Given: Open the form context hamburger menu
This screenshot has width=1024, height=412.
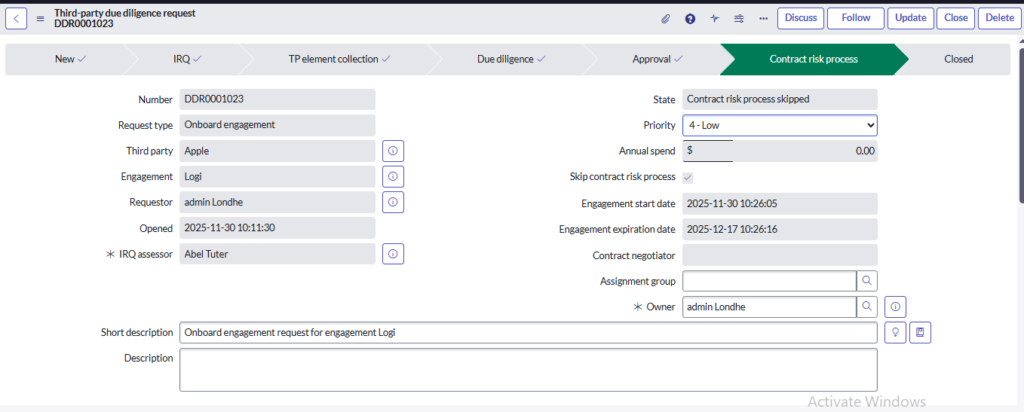Looking at the screenshot, I should [41, 18].
